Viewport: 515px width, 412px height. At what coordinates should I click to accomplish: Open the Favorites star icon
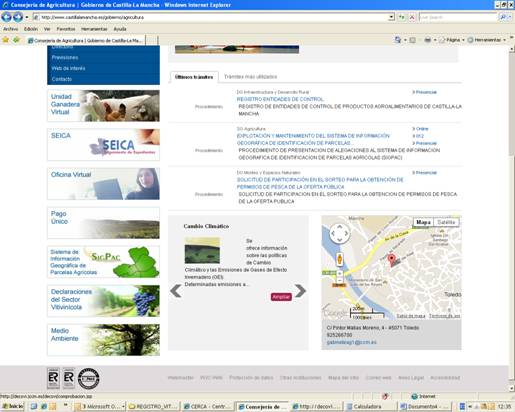tap(6, 40)
